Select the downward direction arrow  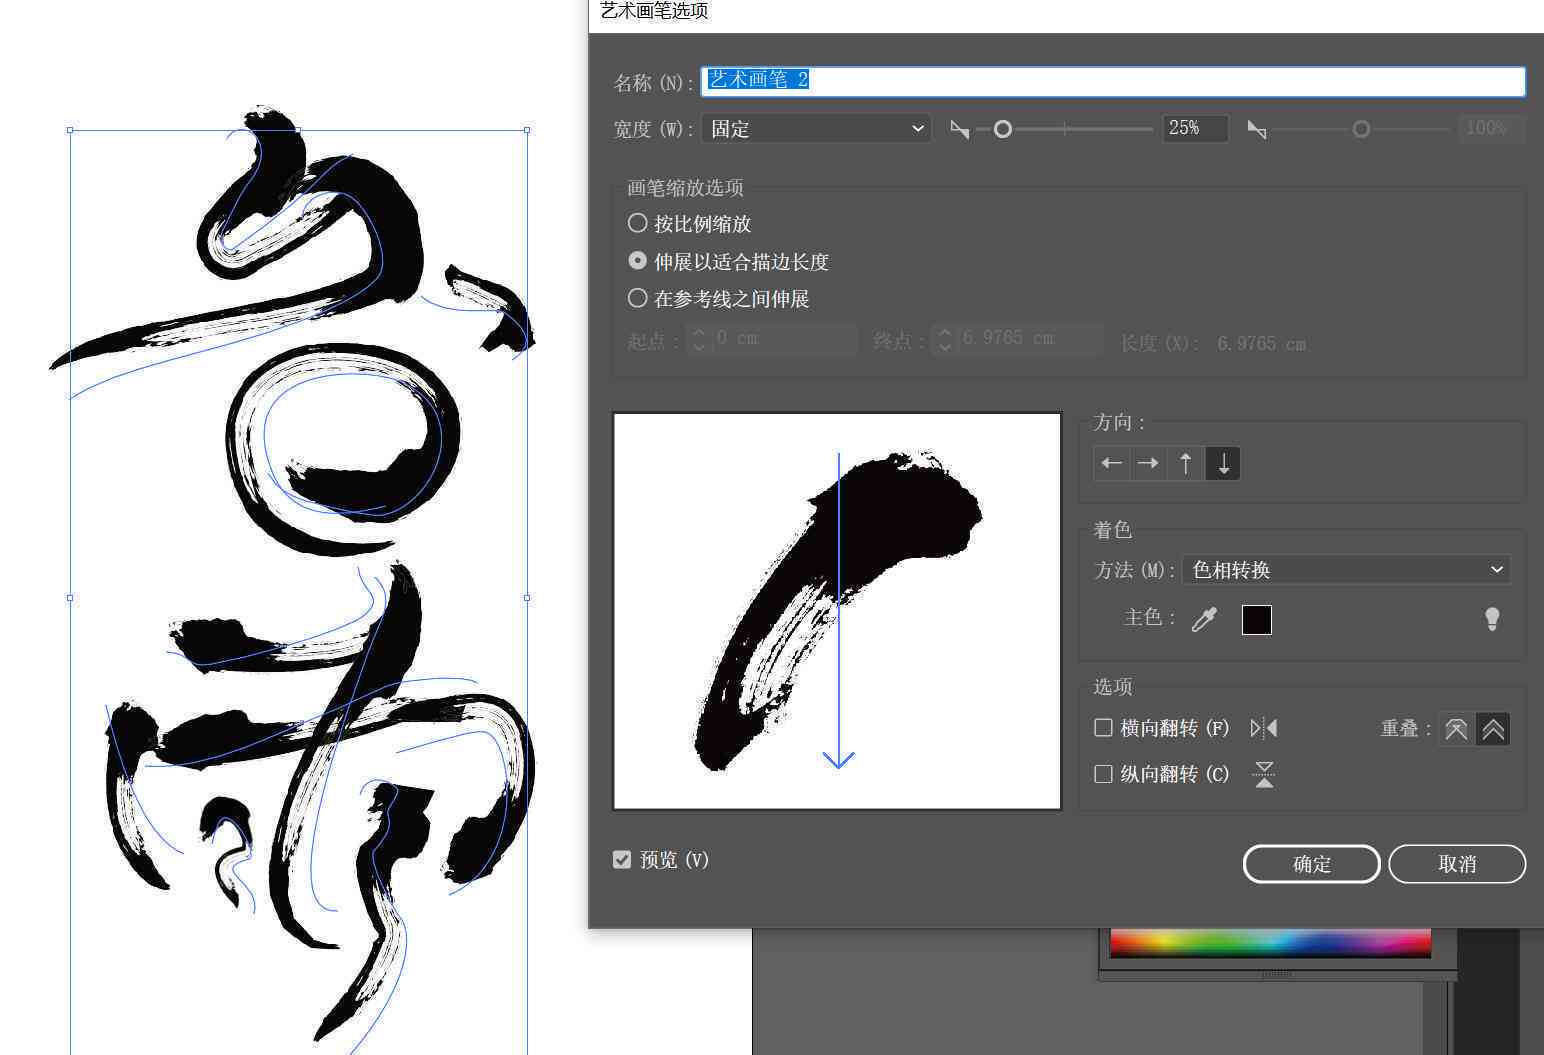tap(1223, 463)
